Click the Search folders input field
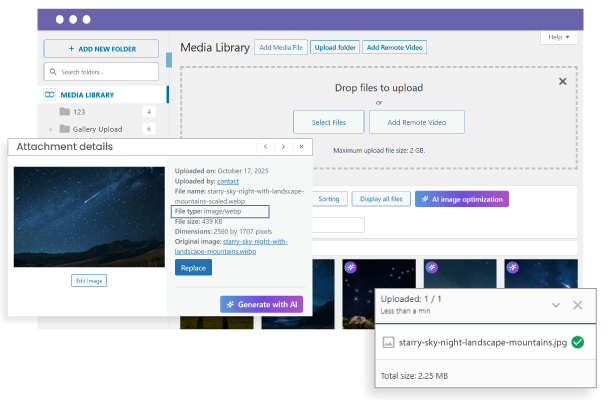Screen dimensions: 612x400 pos(101,72)
